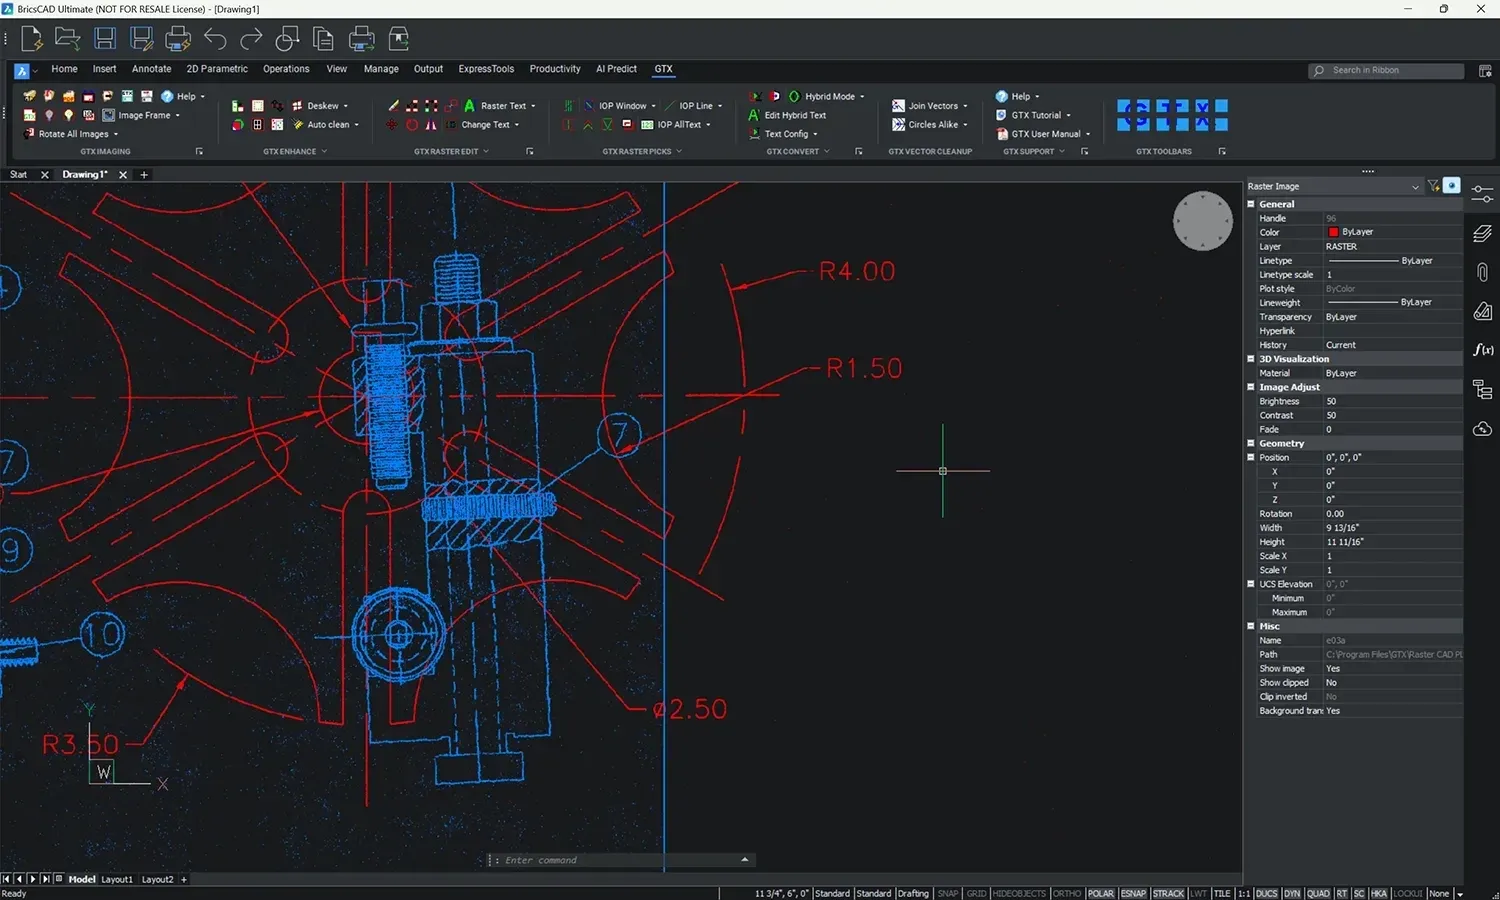The image size is (1500, 900).
Task: Switch to the Home ribbon tab
Action: click(64, 69)
